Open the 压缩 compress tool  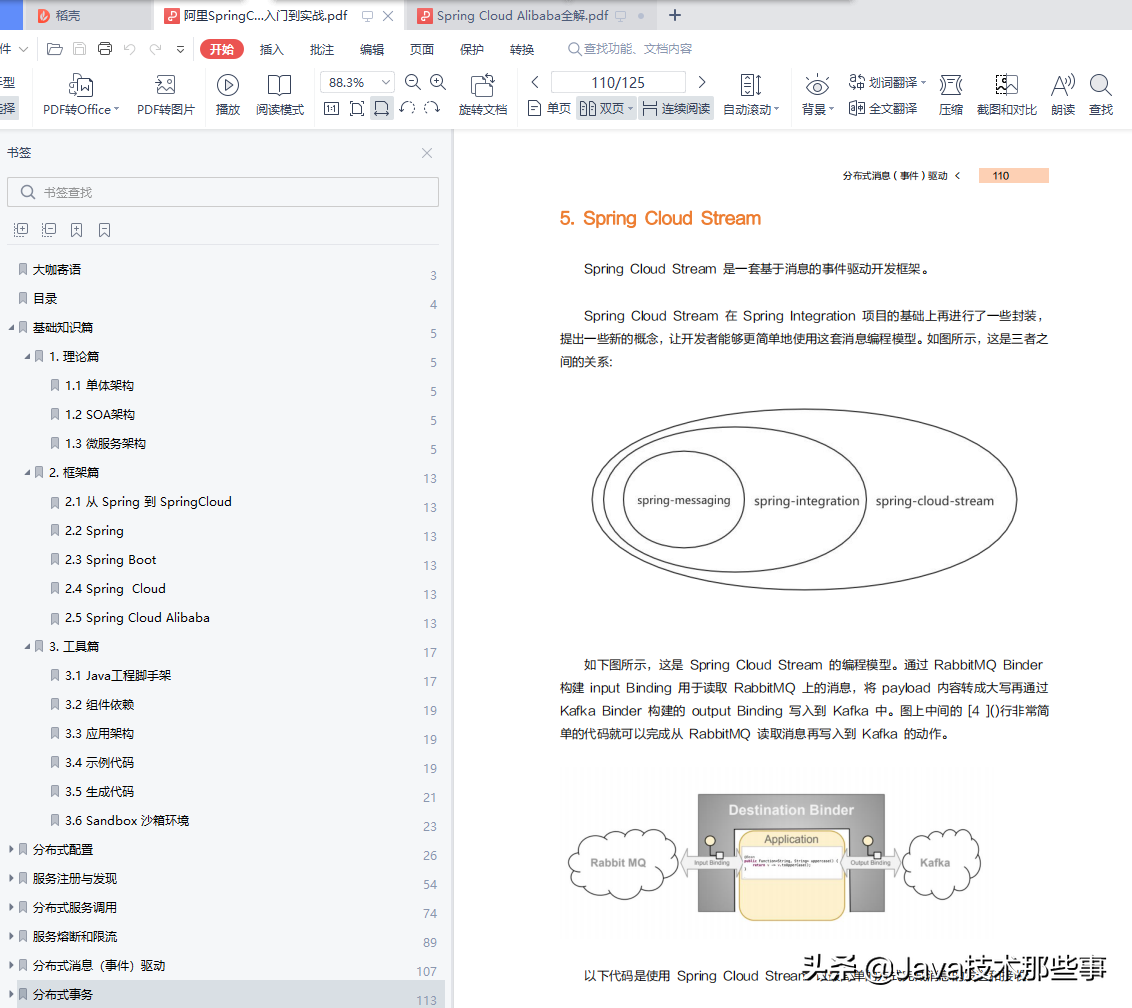(951, 95)
